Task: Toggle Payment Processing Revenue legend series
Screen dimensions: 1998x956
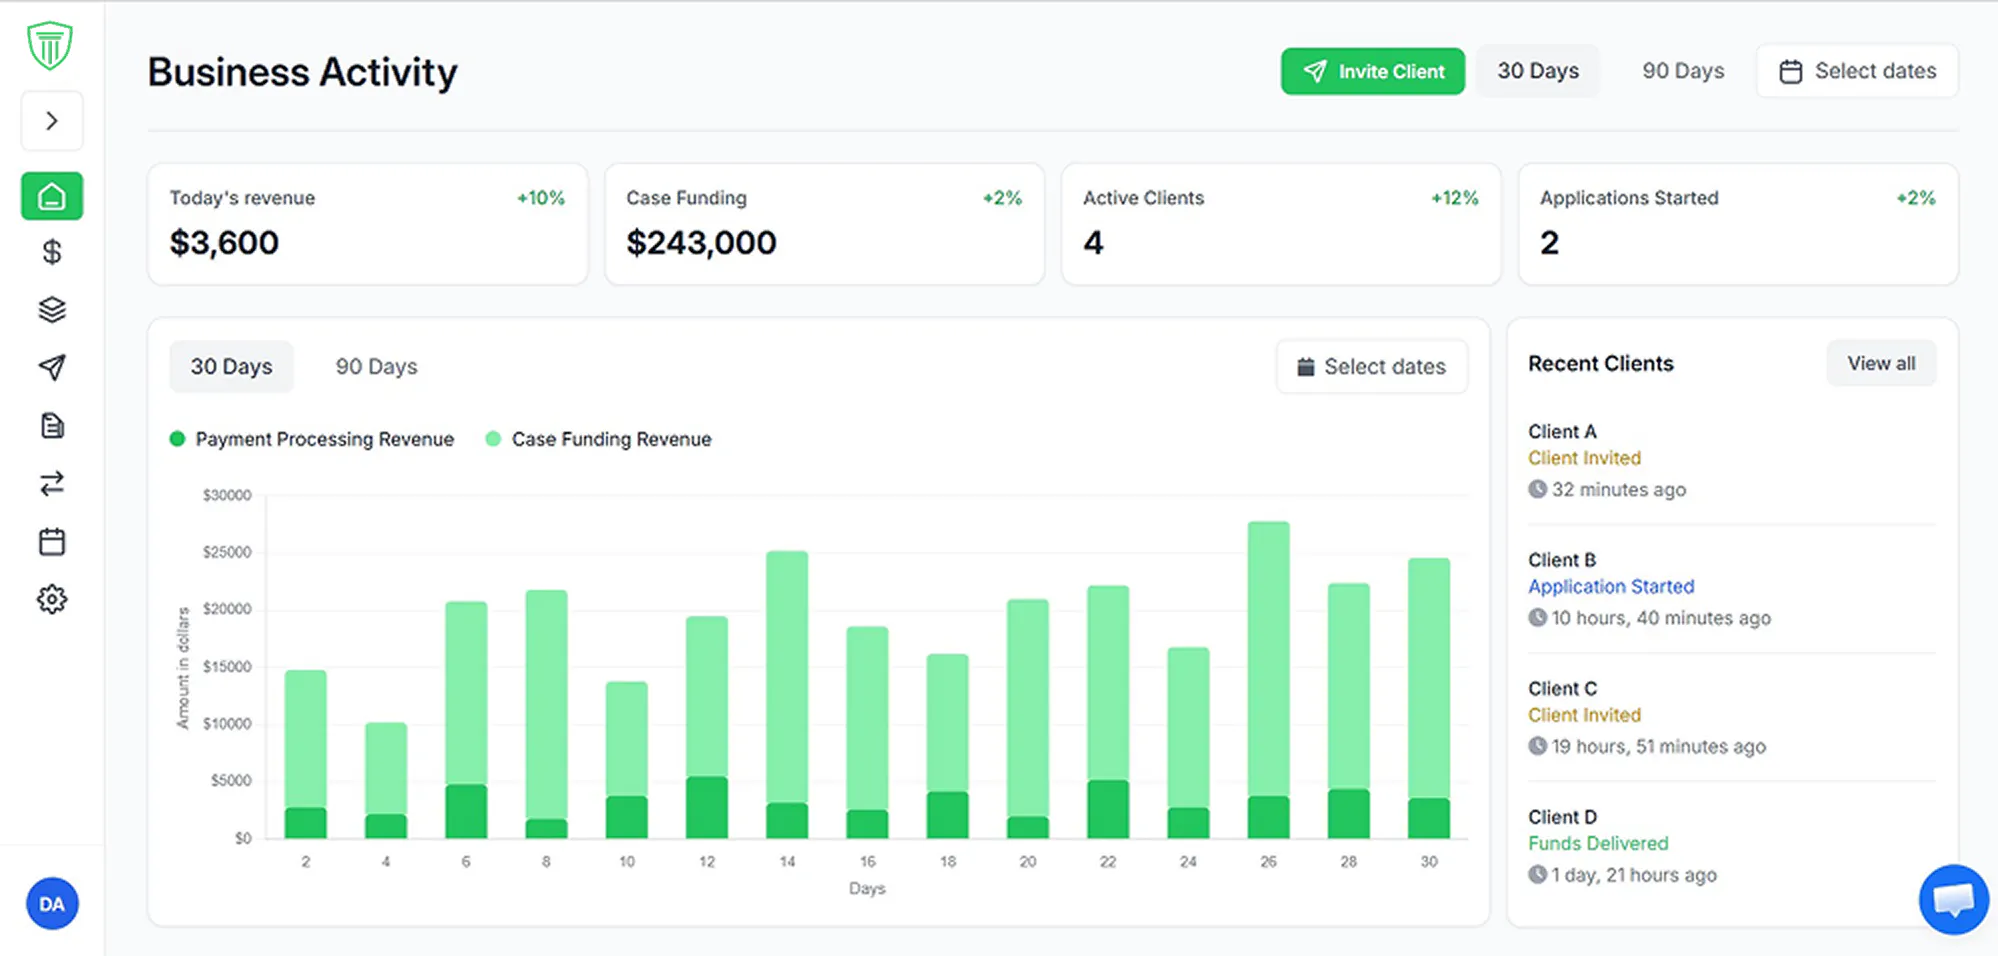Action: [x=312, y=439]
